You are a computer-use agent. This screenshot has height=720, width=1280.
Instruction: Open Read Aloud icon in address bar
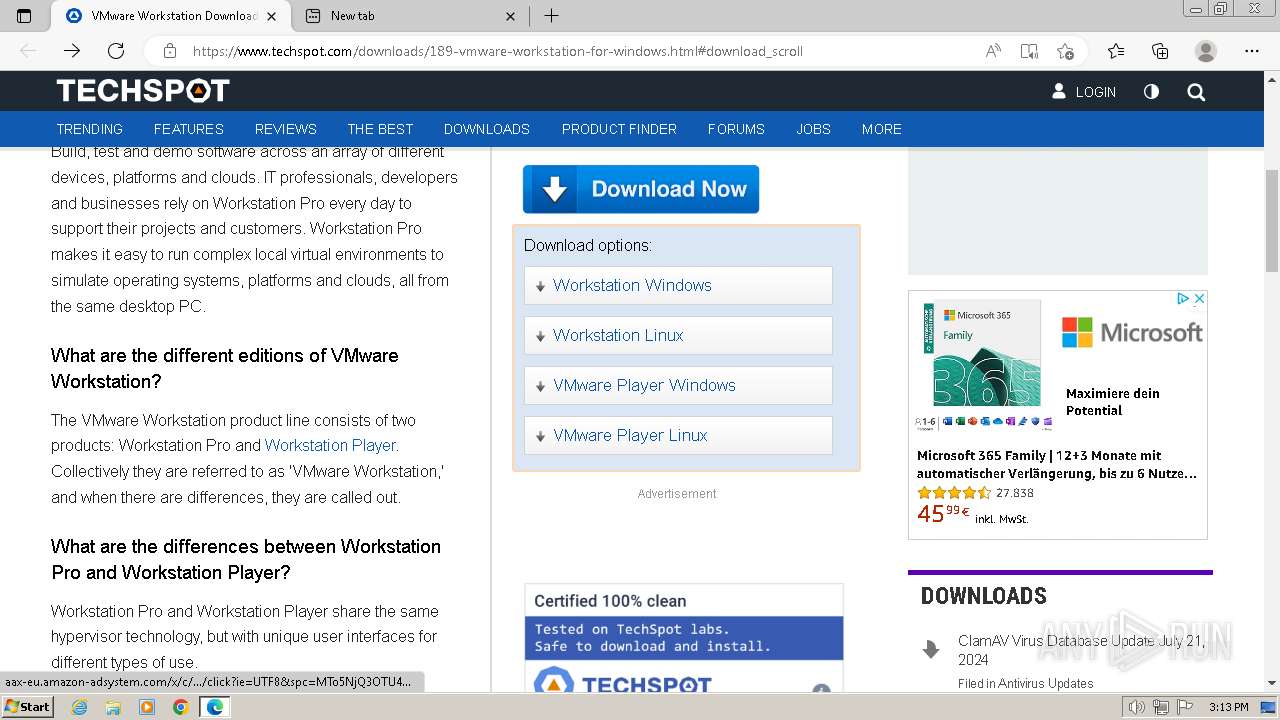click(x=993, y=51)
